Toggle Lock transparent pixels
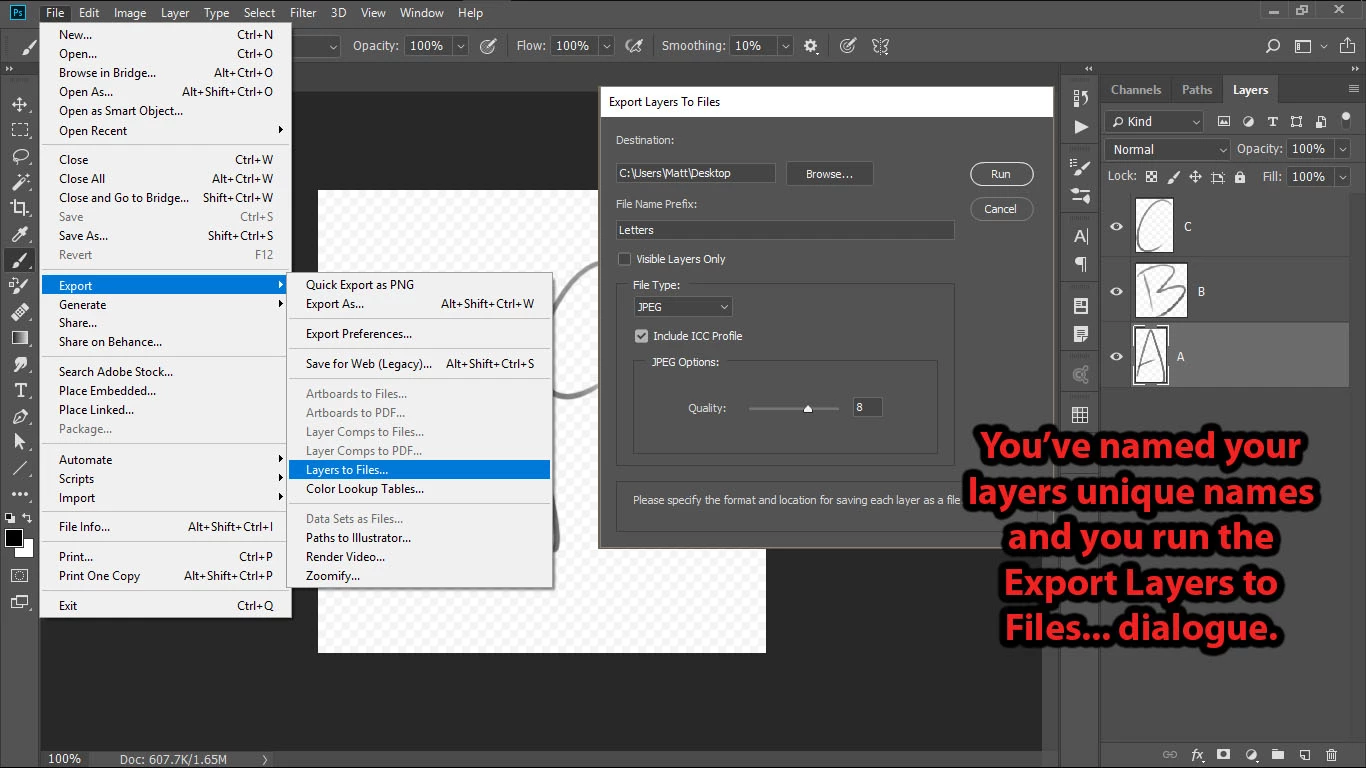This screenshot has width=1366, height=768. 1151,177
